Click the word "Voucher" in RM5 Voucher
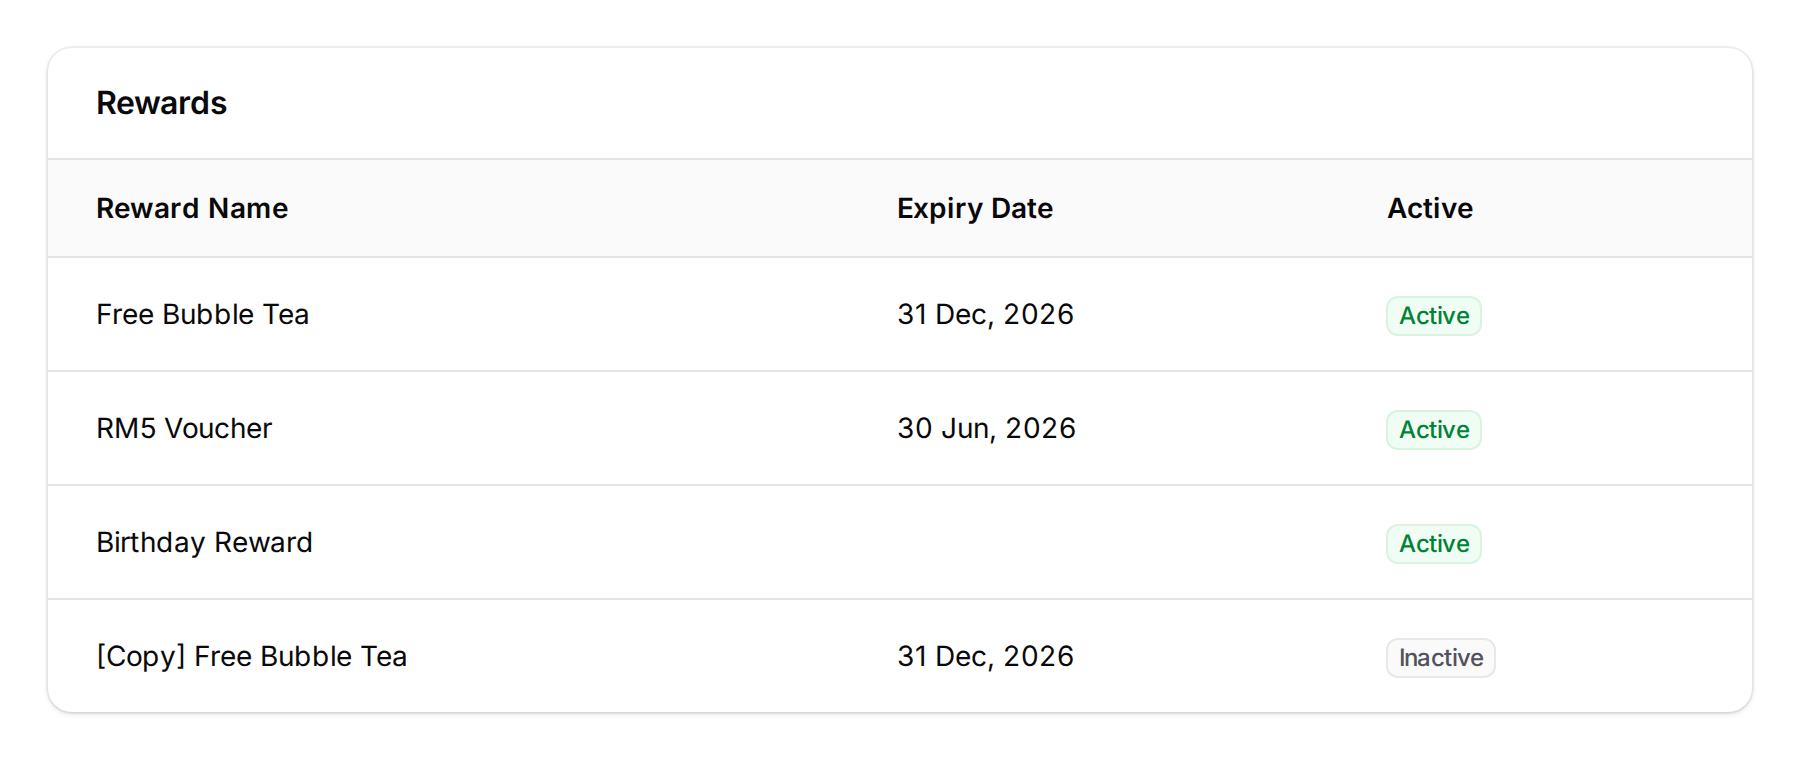The width and height of the screenshot is (1800, 760). pos(218,428)
